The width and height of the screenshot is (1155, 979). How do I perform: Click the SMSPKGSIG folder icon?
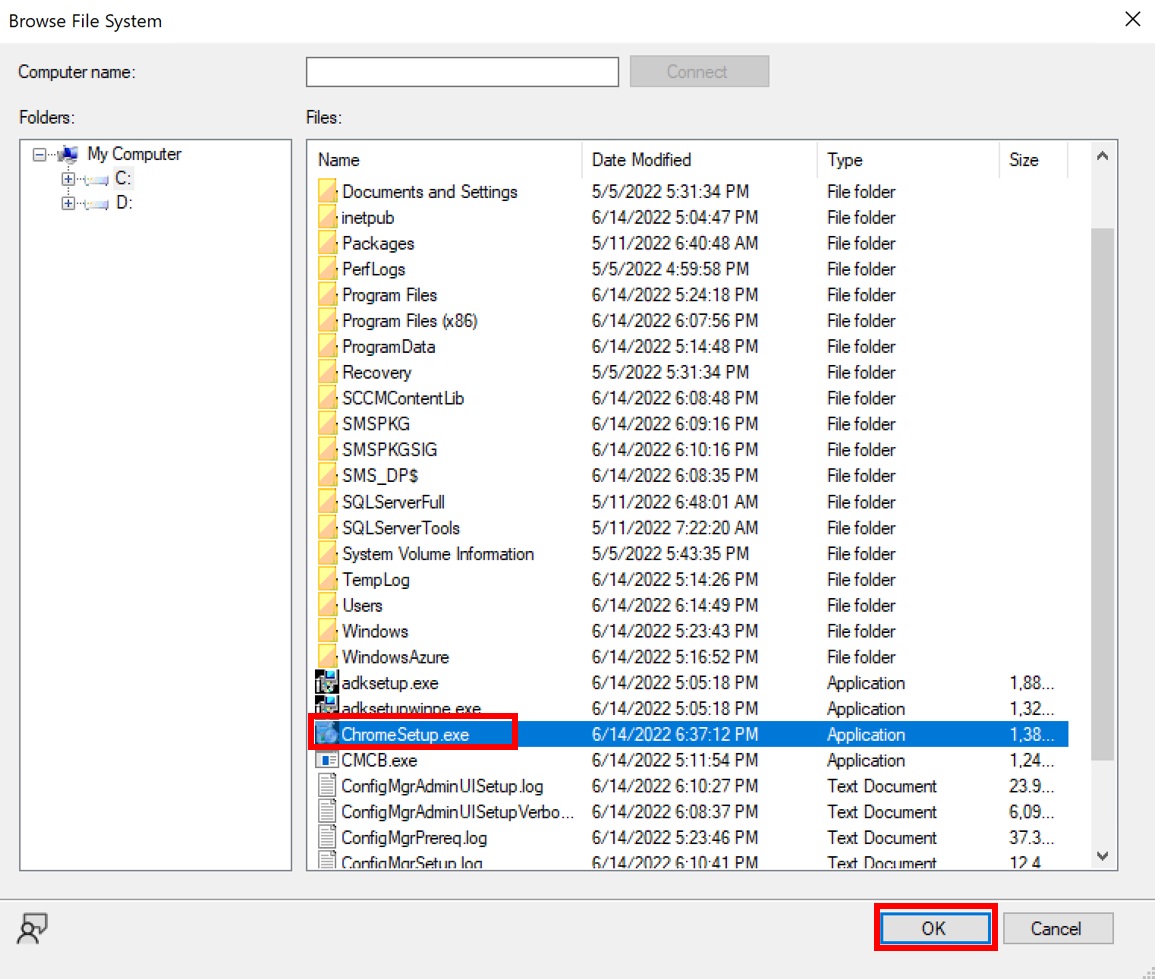[x=327, y=449]
